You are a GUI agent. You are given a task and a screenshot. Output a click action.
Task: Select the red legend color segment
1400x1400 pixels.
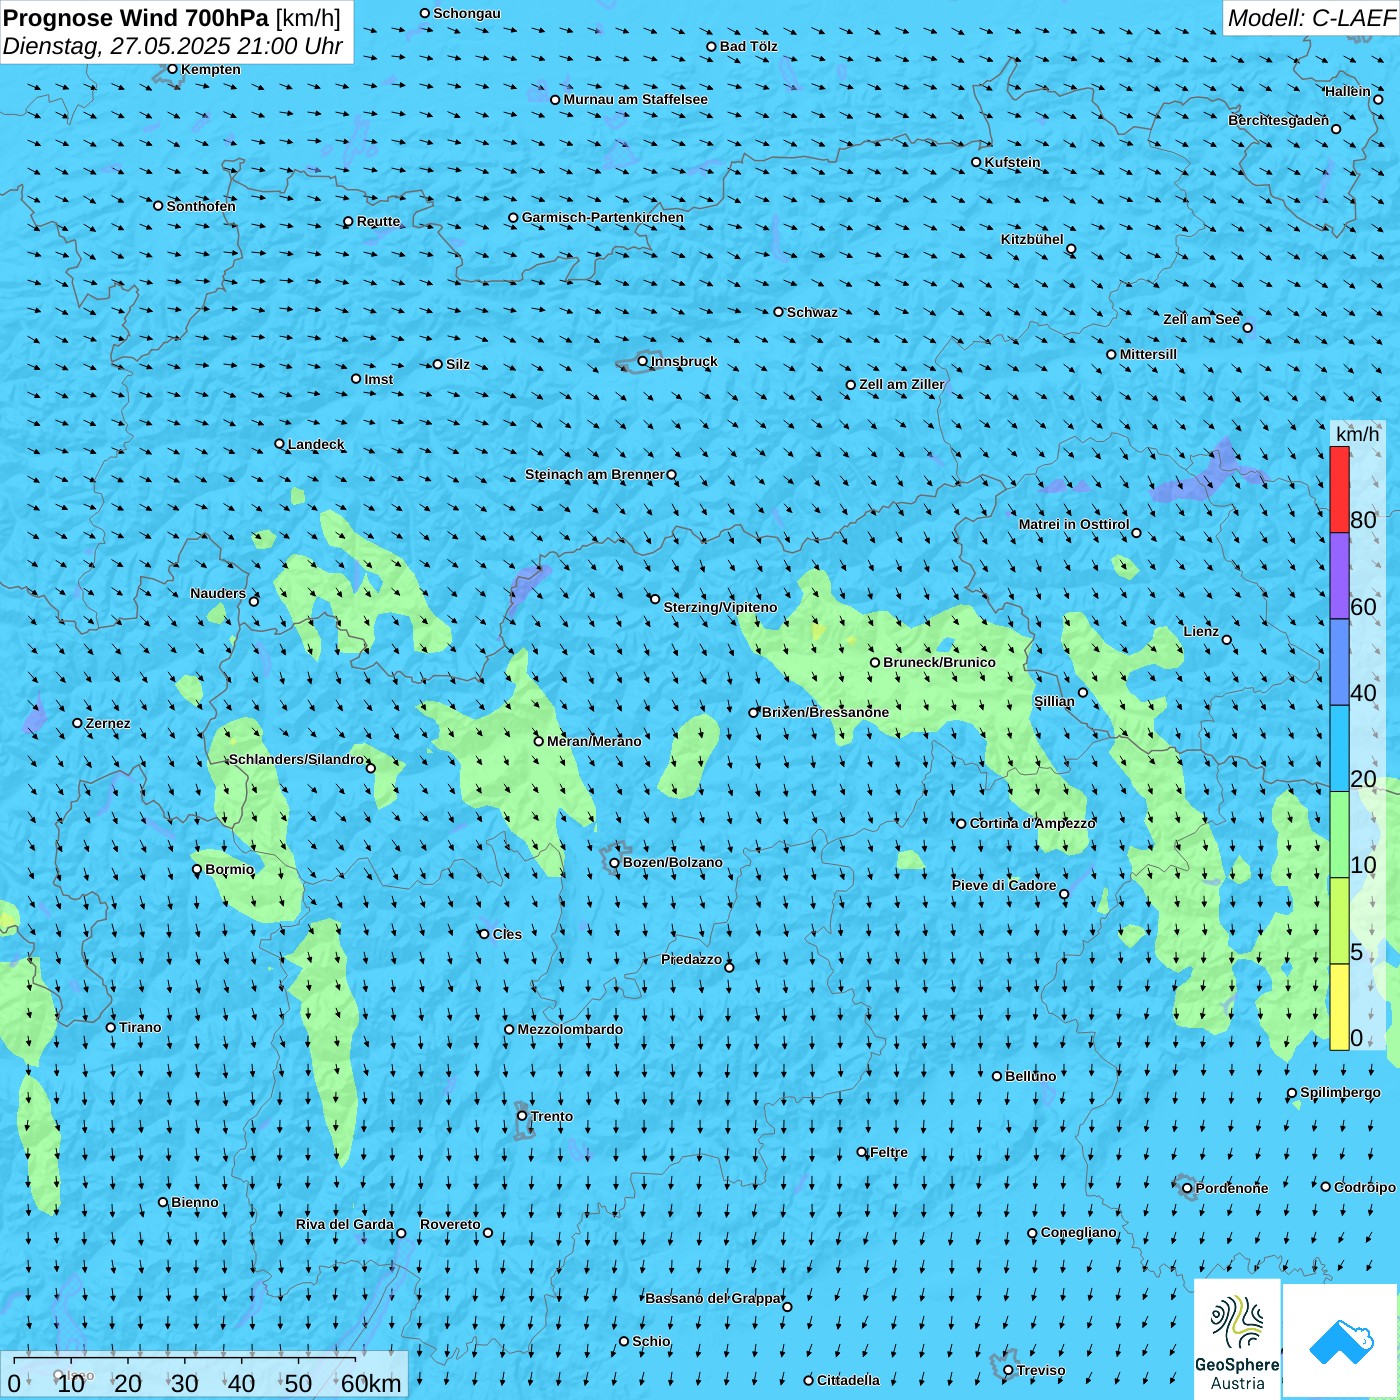[x=1339, y=489]
